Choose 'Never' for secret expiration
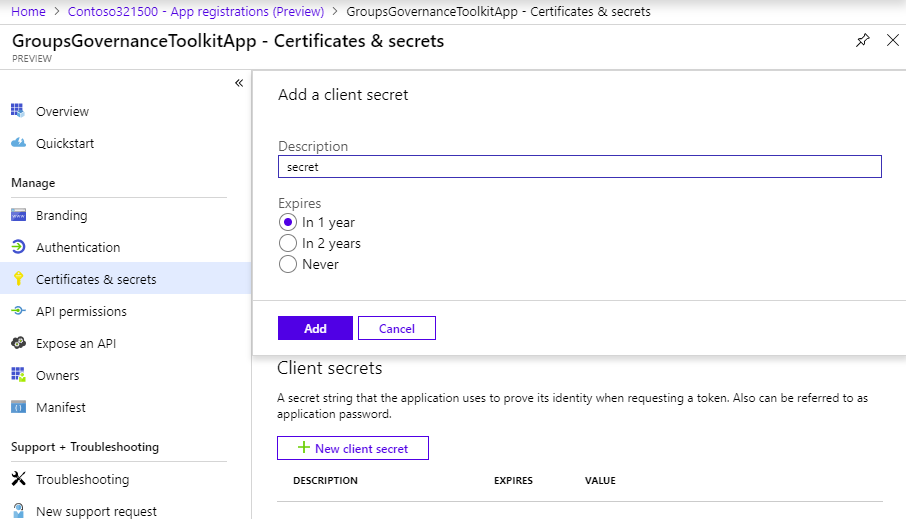The image size is (906, 519). (288, 264)
